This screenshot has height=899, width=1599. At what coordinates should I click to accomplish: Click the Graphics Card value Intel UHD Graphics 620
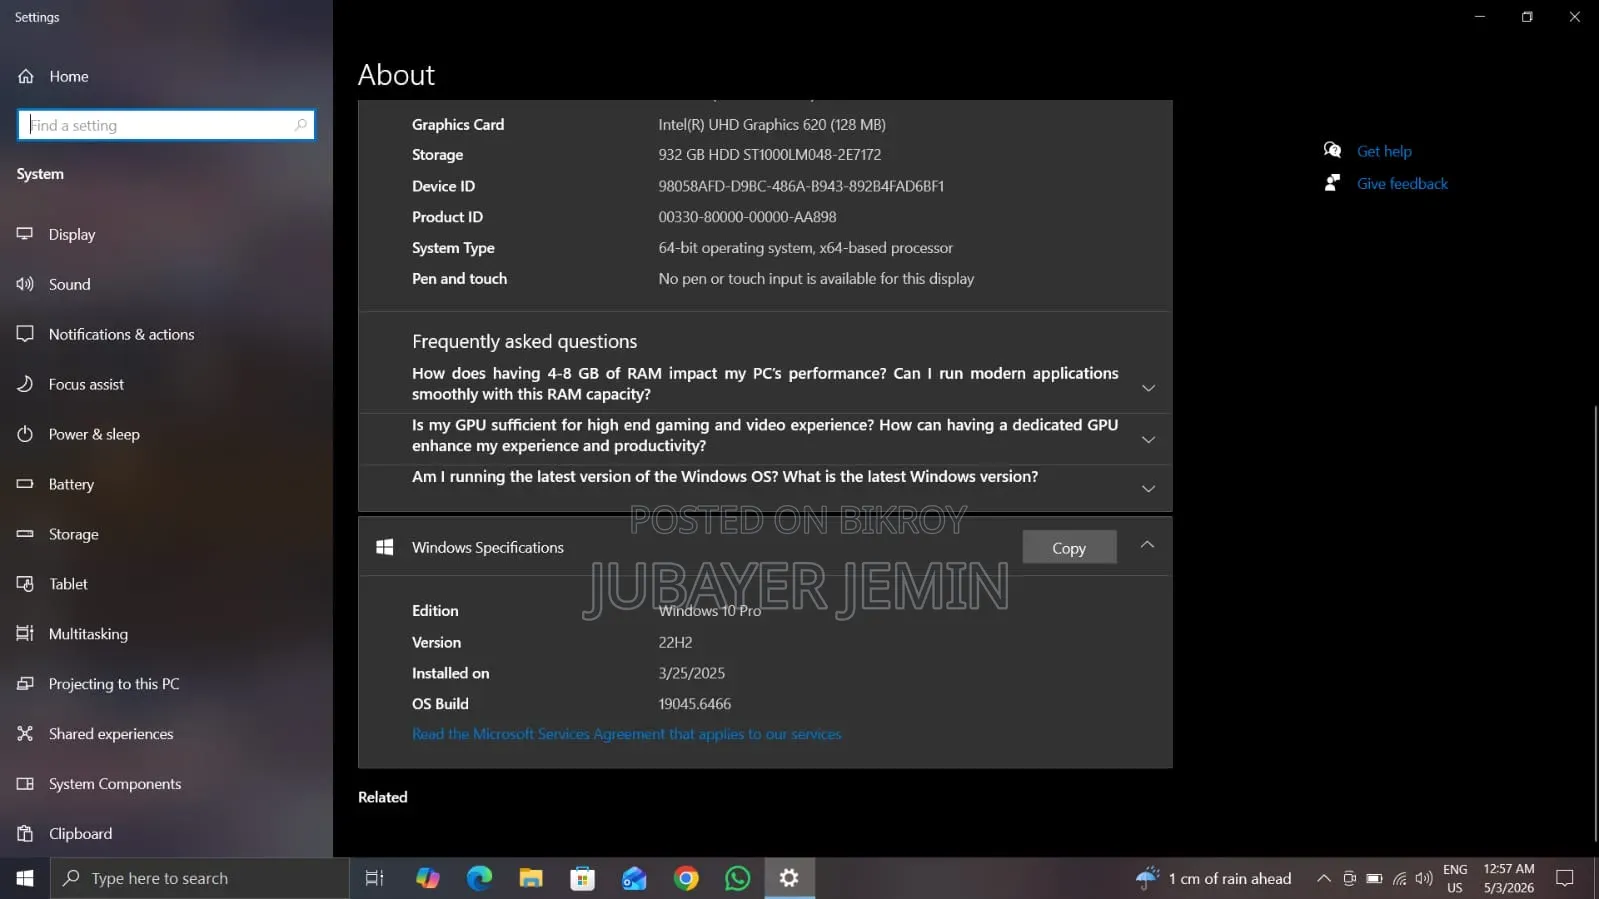click(x=772, y=125)
